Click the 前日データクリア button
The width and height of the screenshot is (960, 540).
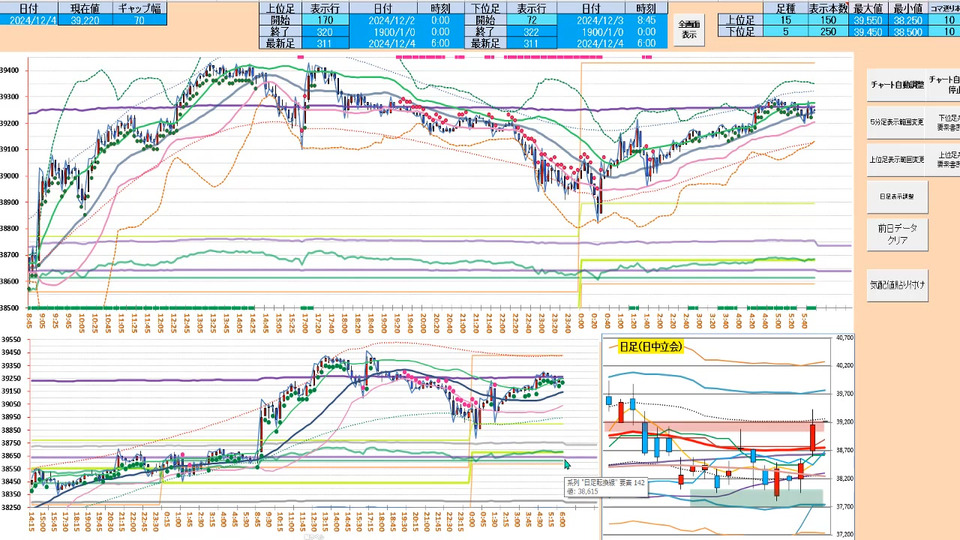click(x=898, y=234)
